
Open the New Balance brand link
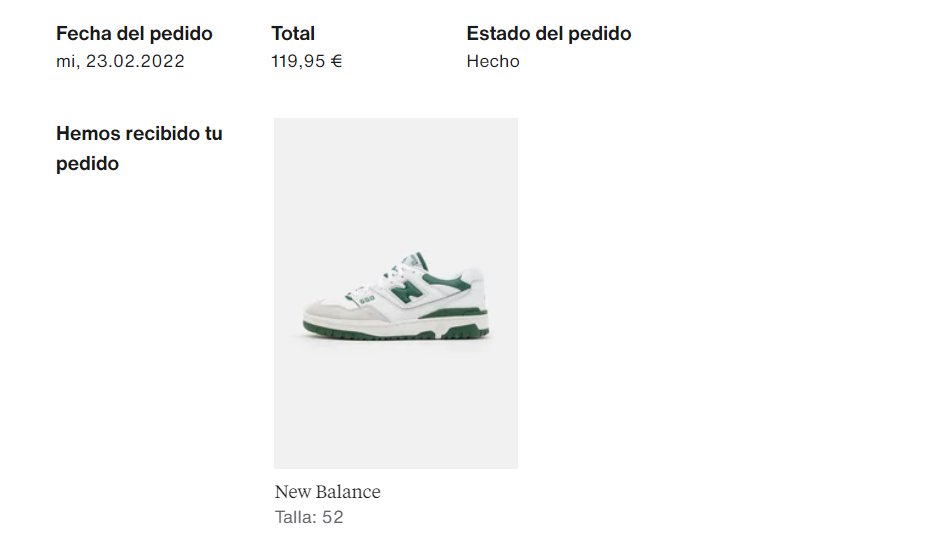pyautogui.click(x=327, y=492)
